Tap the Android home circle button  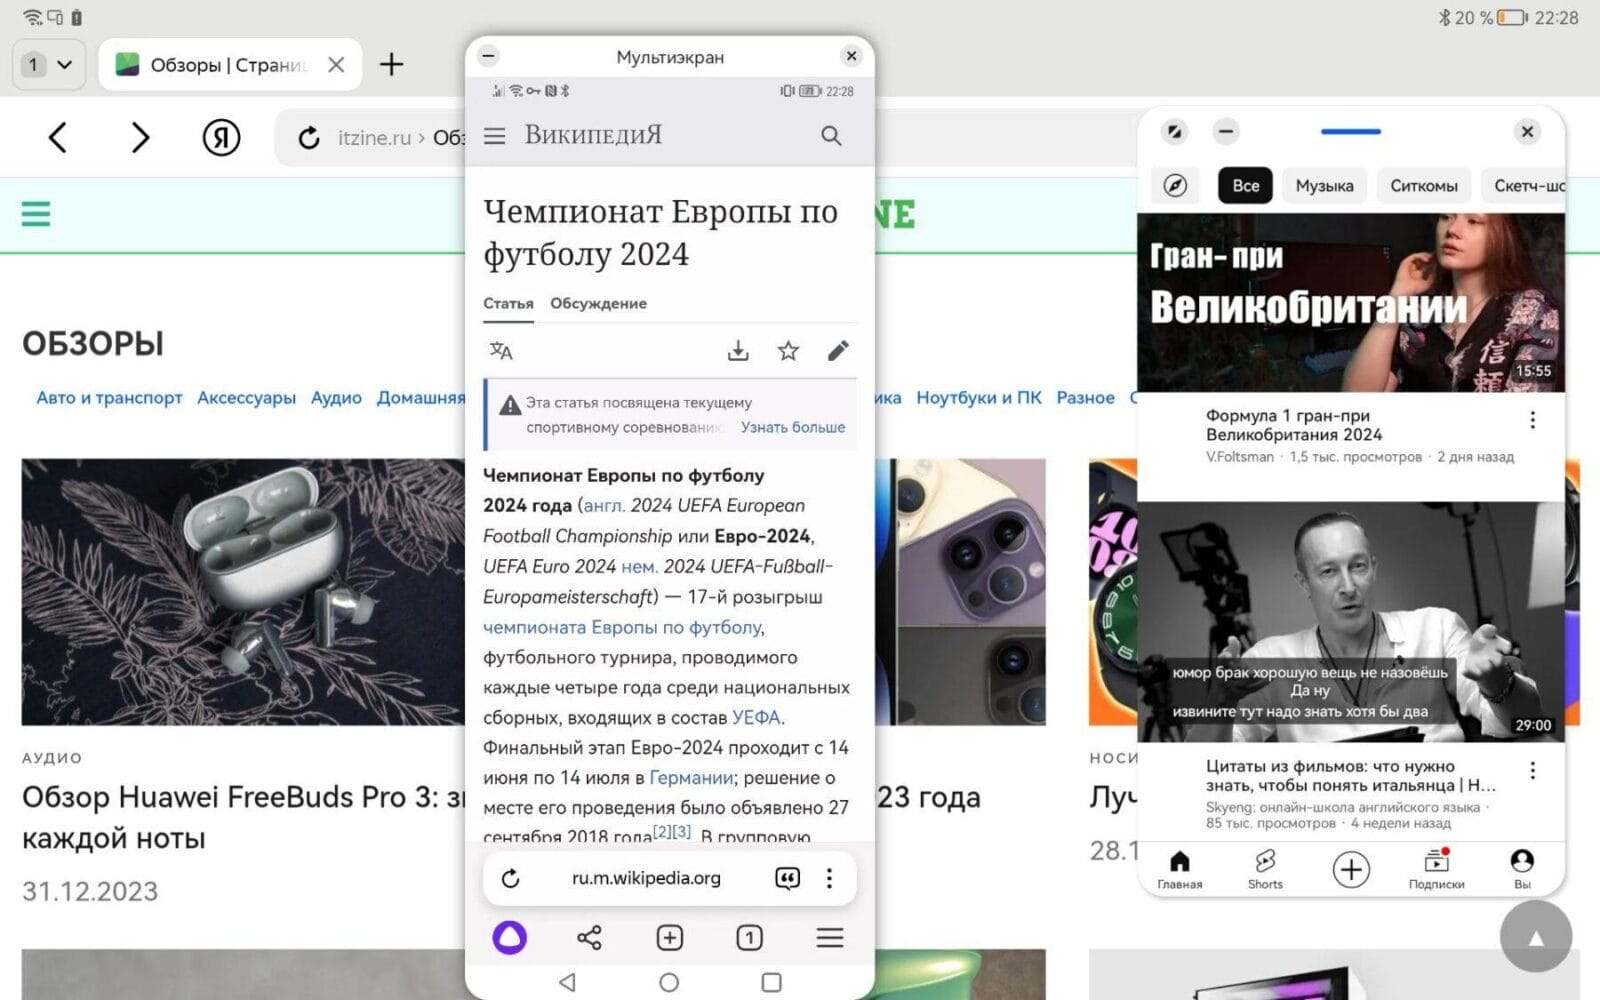tap(669, 982)
